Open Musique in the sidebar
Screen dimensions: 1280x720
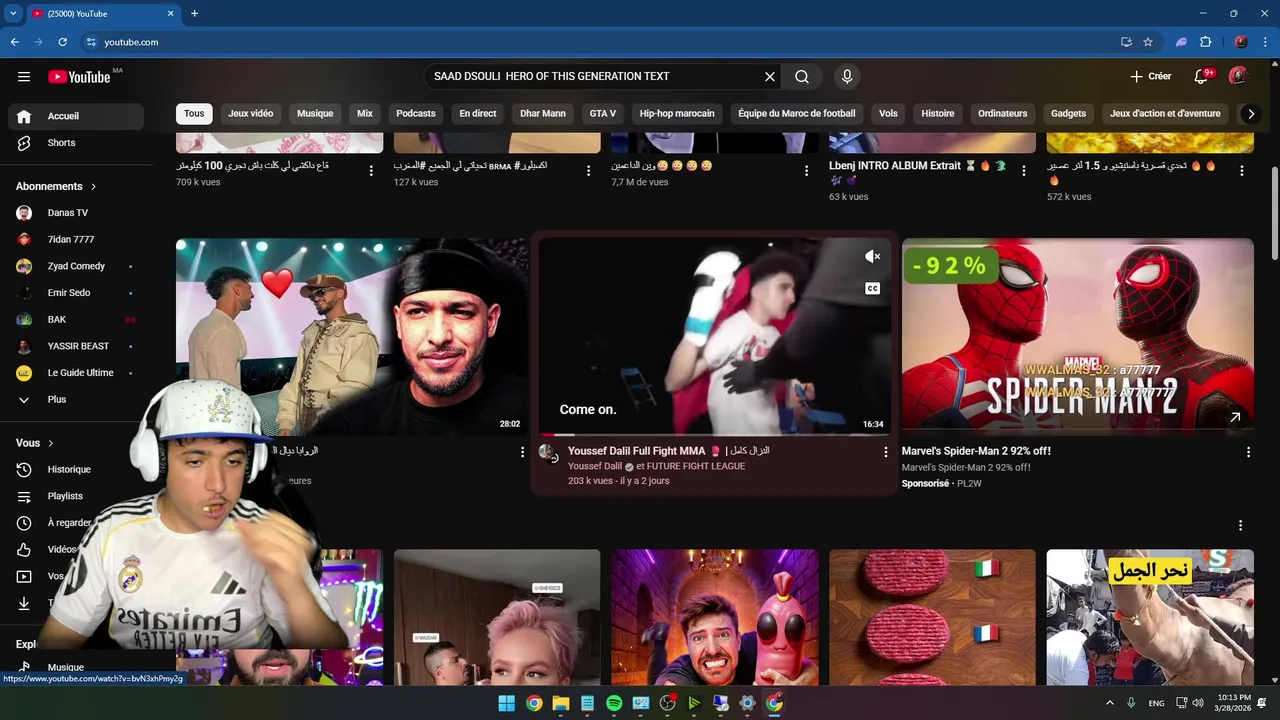click(76, 667)
